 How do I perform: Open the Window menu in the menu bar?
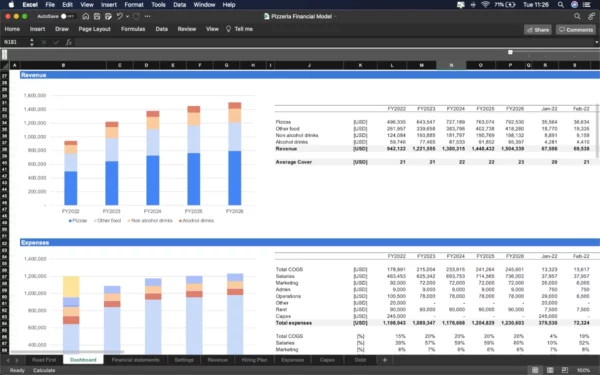point(204,5)
